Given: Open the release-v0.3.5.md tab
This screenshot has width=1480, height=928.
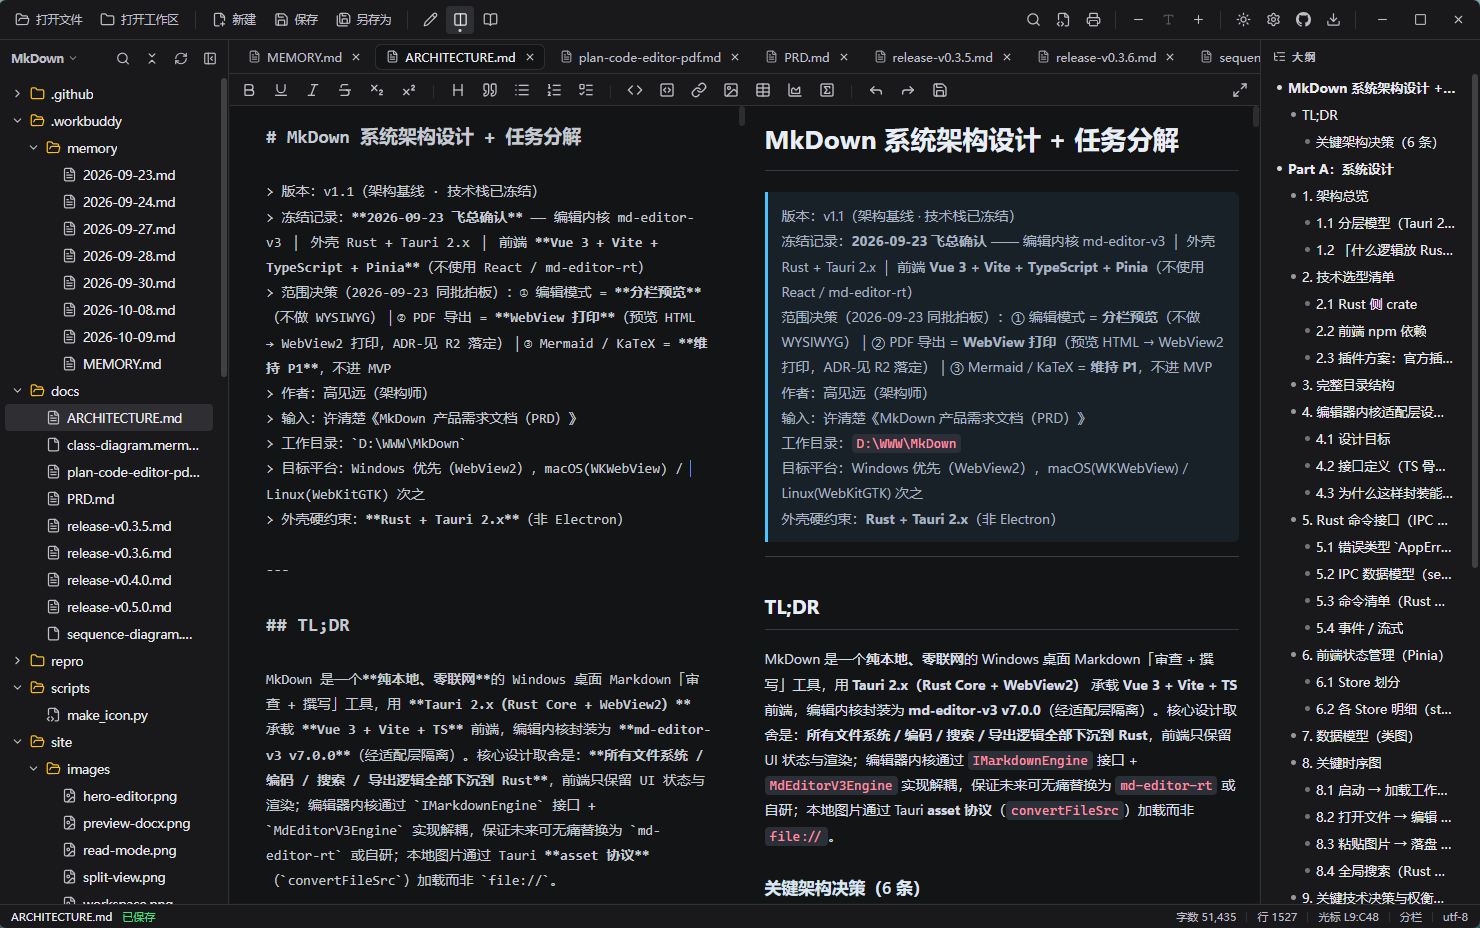Looking at the screenshot, I should [x=942, y=57].
